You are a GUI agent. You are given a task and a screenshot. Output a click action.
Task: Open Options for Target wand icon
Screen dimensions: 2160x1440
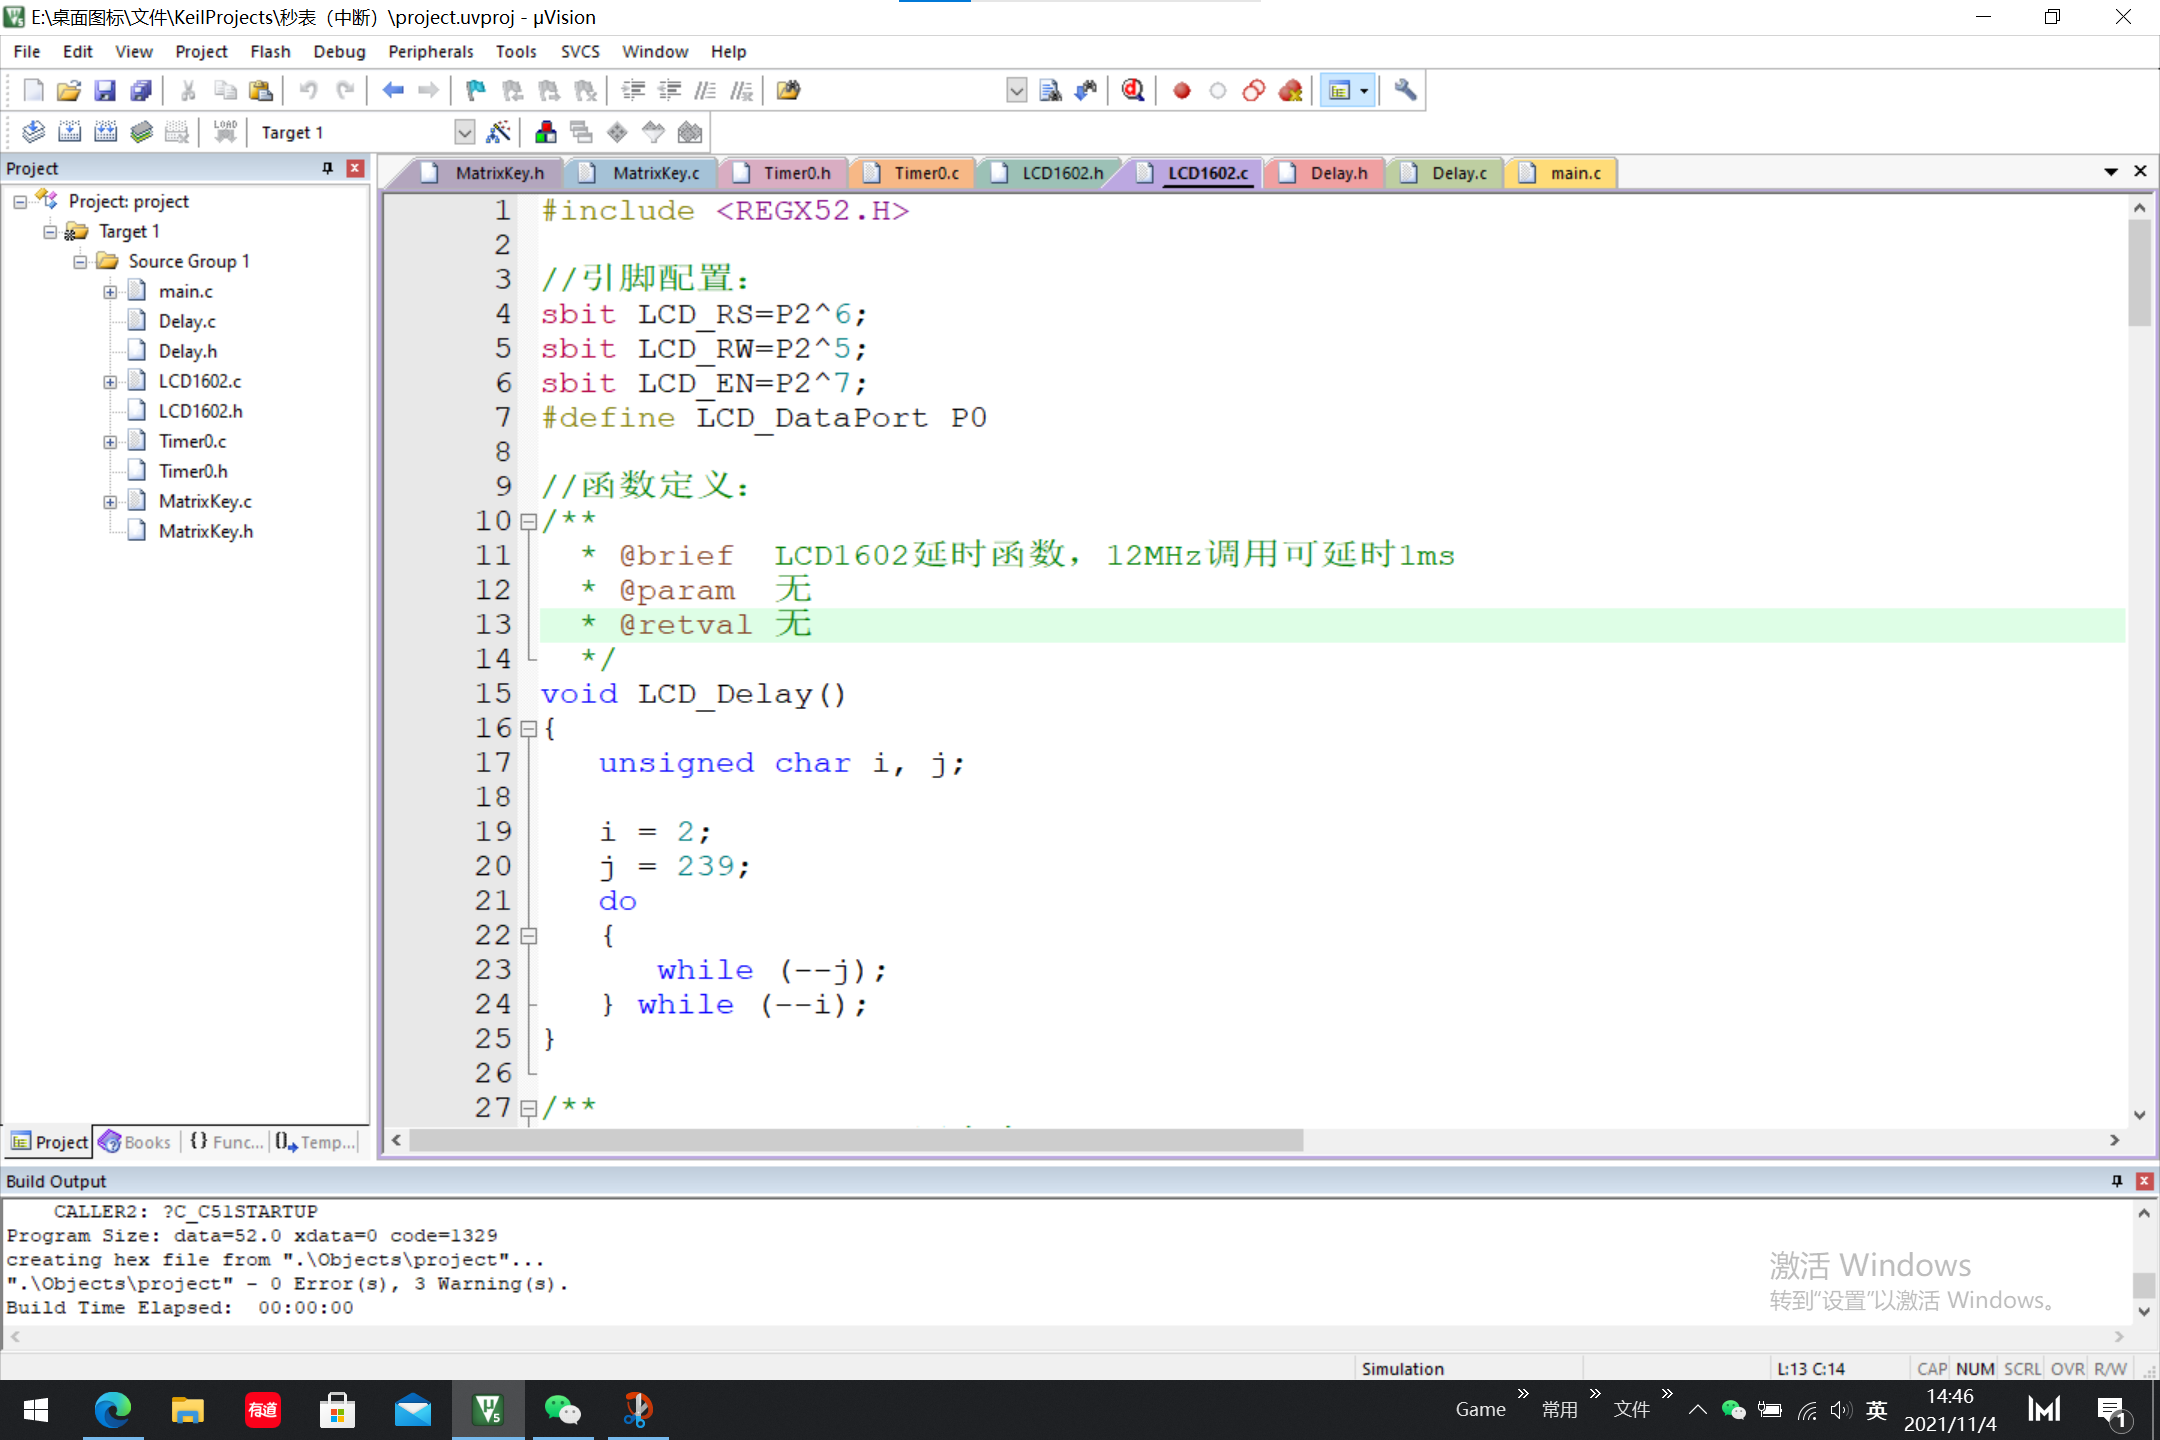pos(498,132)
